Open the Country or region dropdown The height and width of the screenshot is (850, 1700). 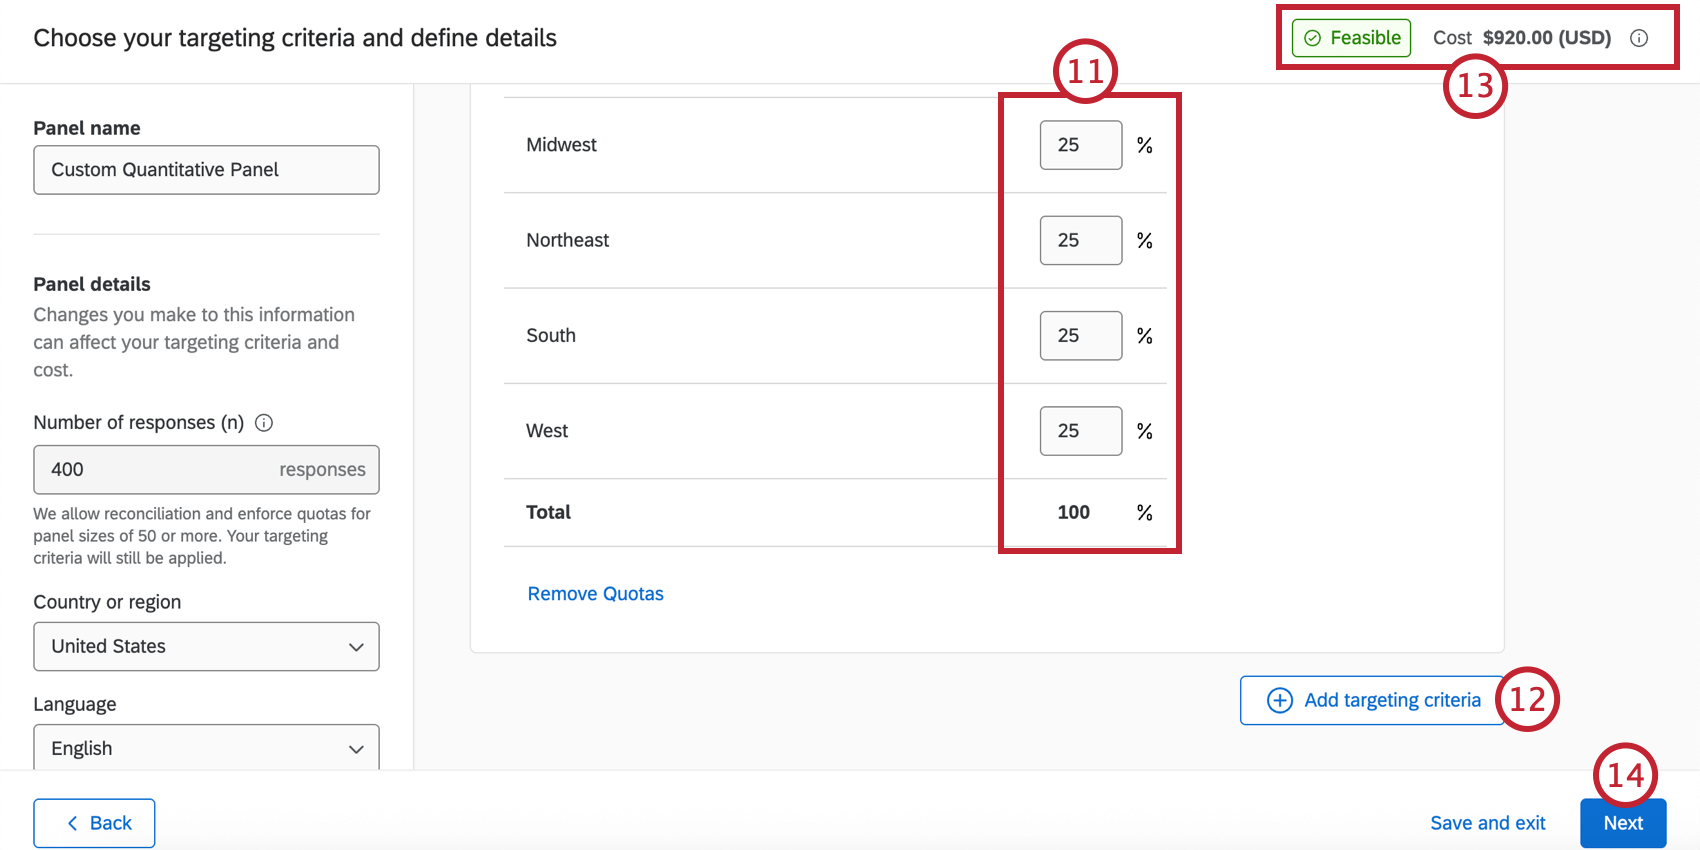(x=206, y=647)
